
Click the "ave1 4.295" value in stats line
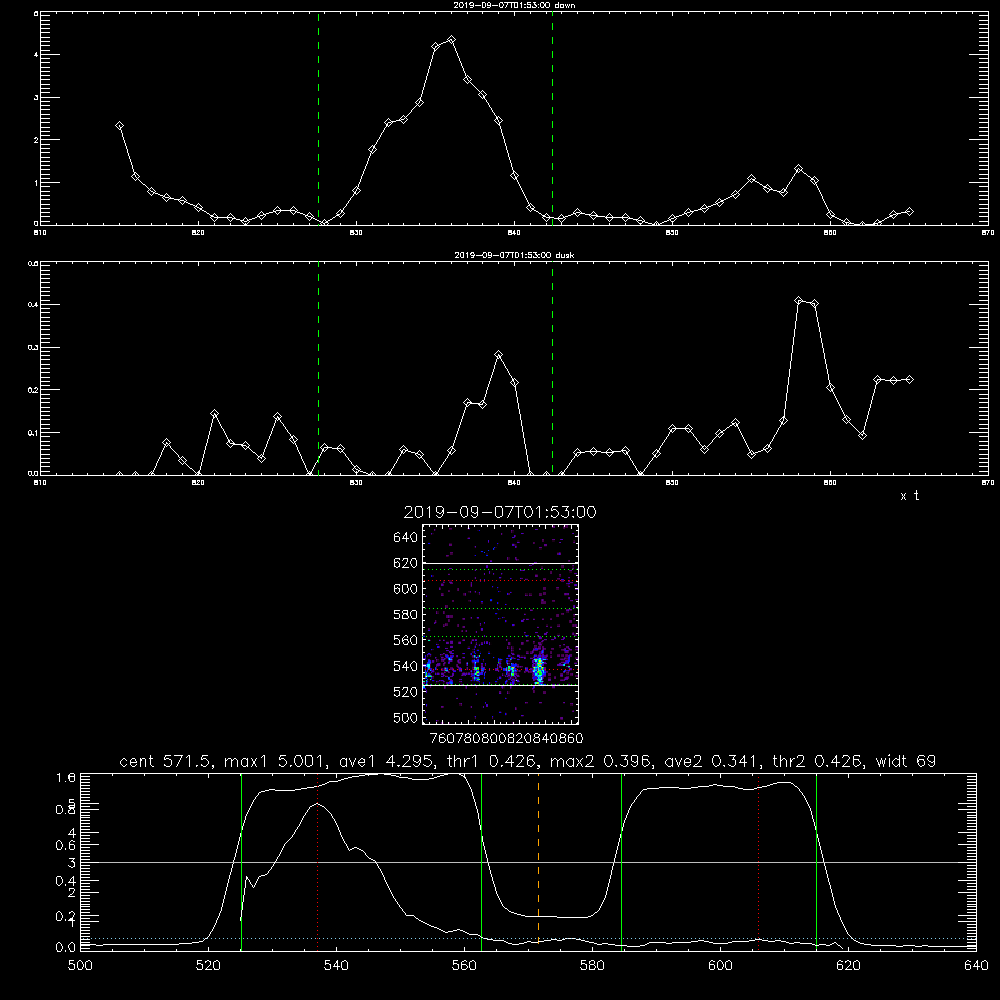pos(388,761)
